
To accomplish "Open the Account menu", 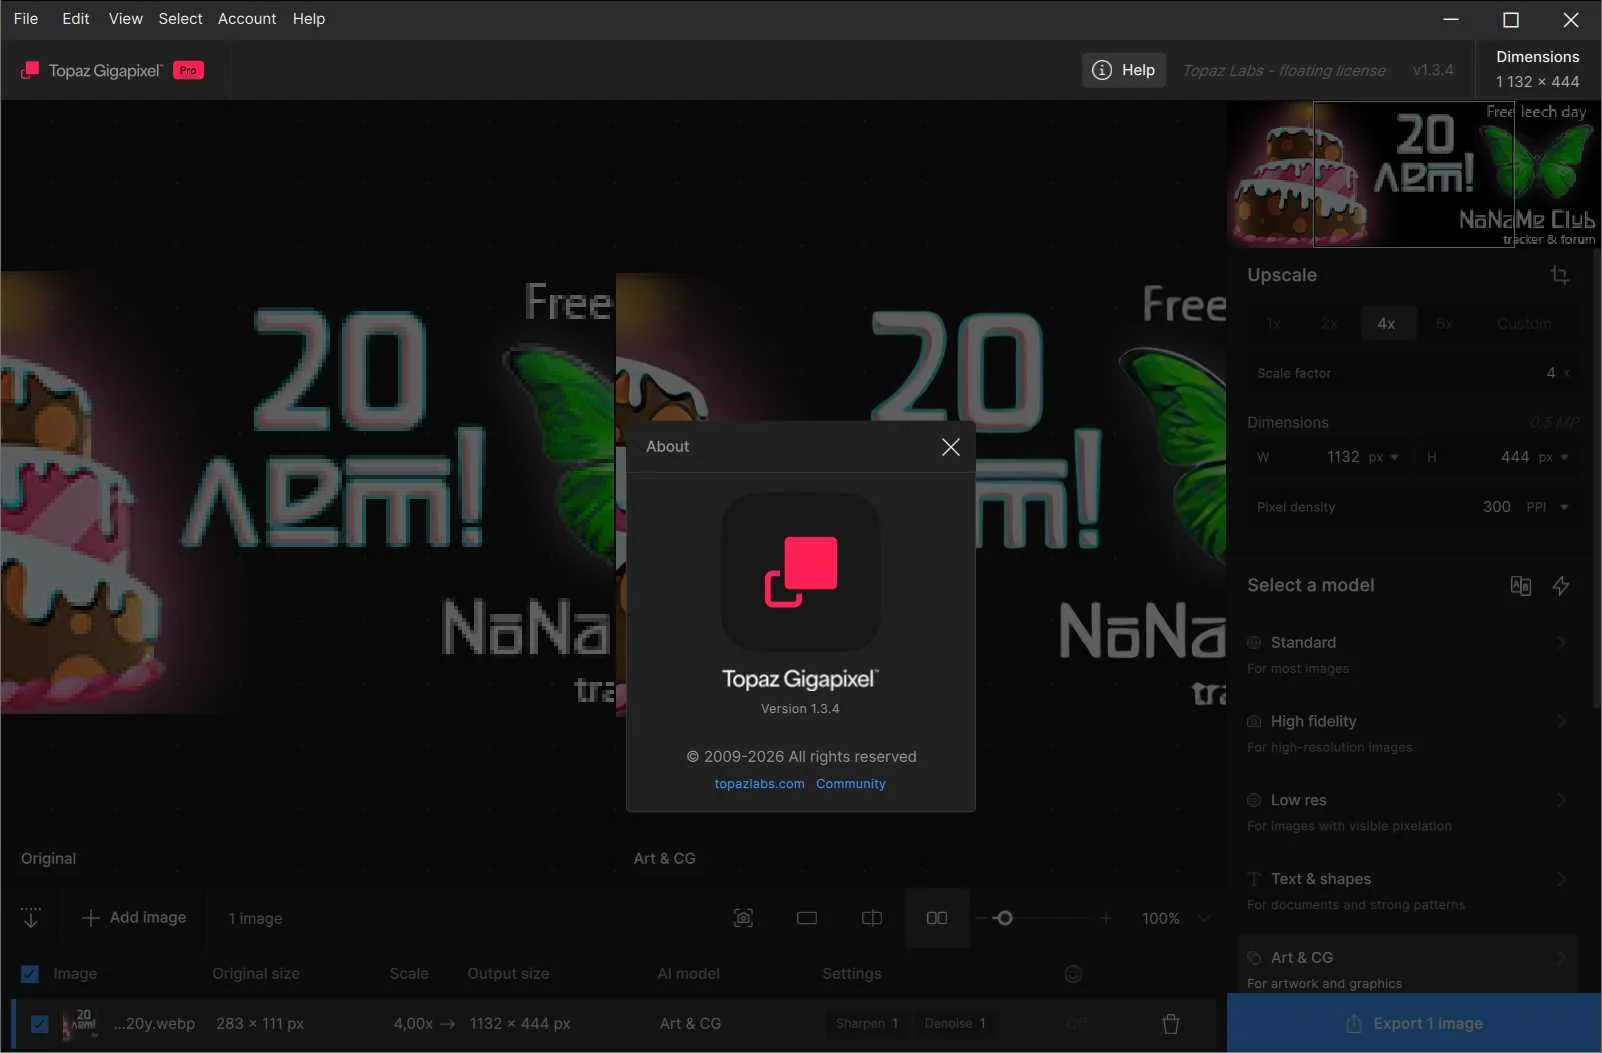I will 247,19.
